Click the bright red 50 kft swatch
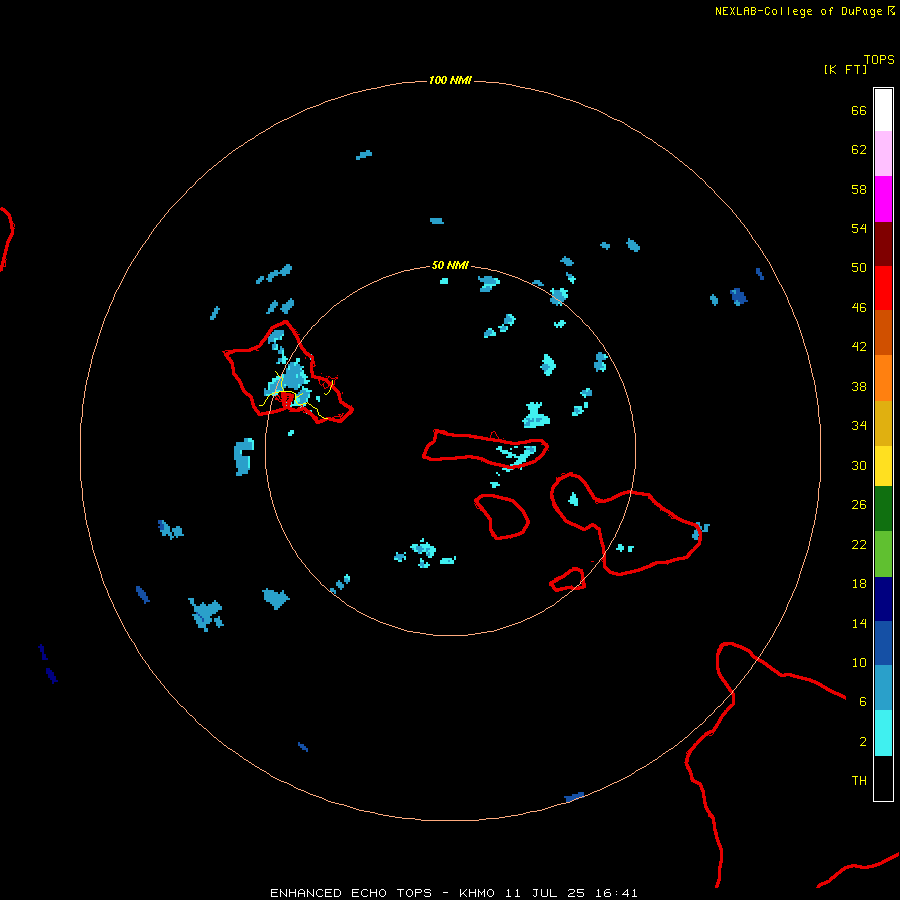The image size is (900, 900). (x=883, y=288)
